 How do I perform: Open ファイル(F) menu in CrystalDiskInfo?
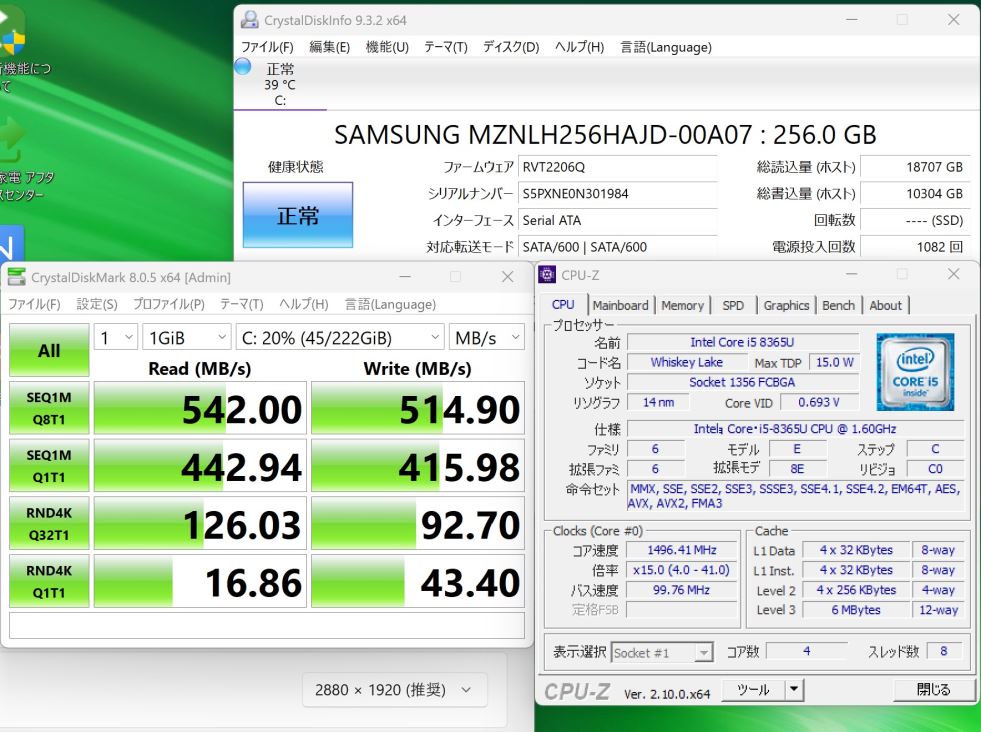(267, 47)
